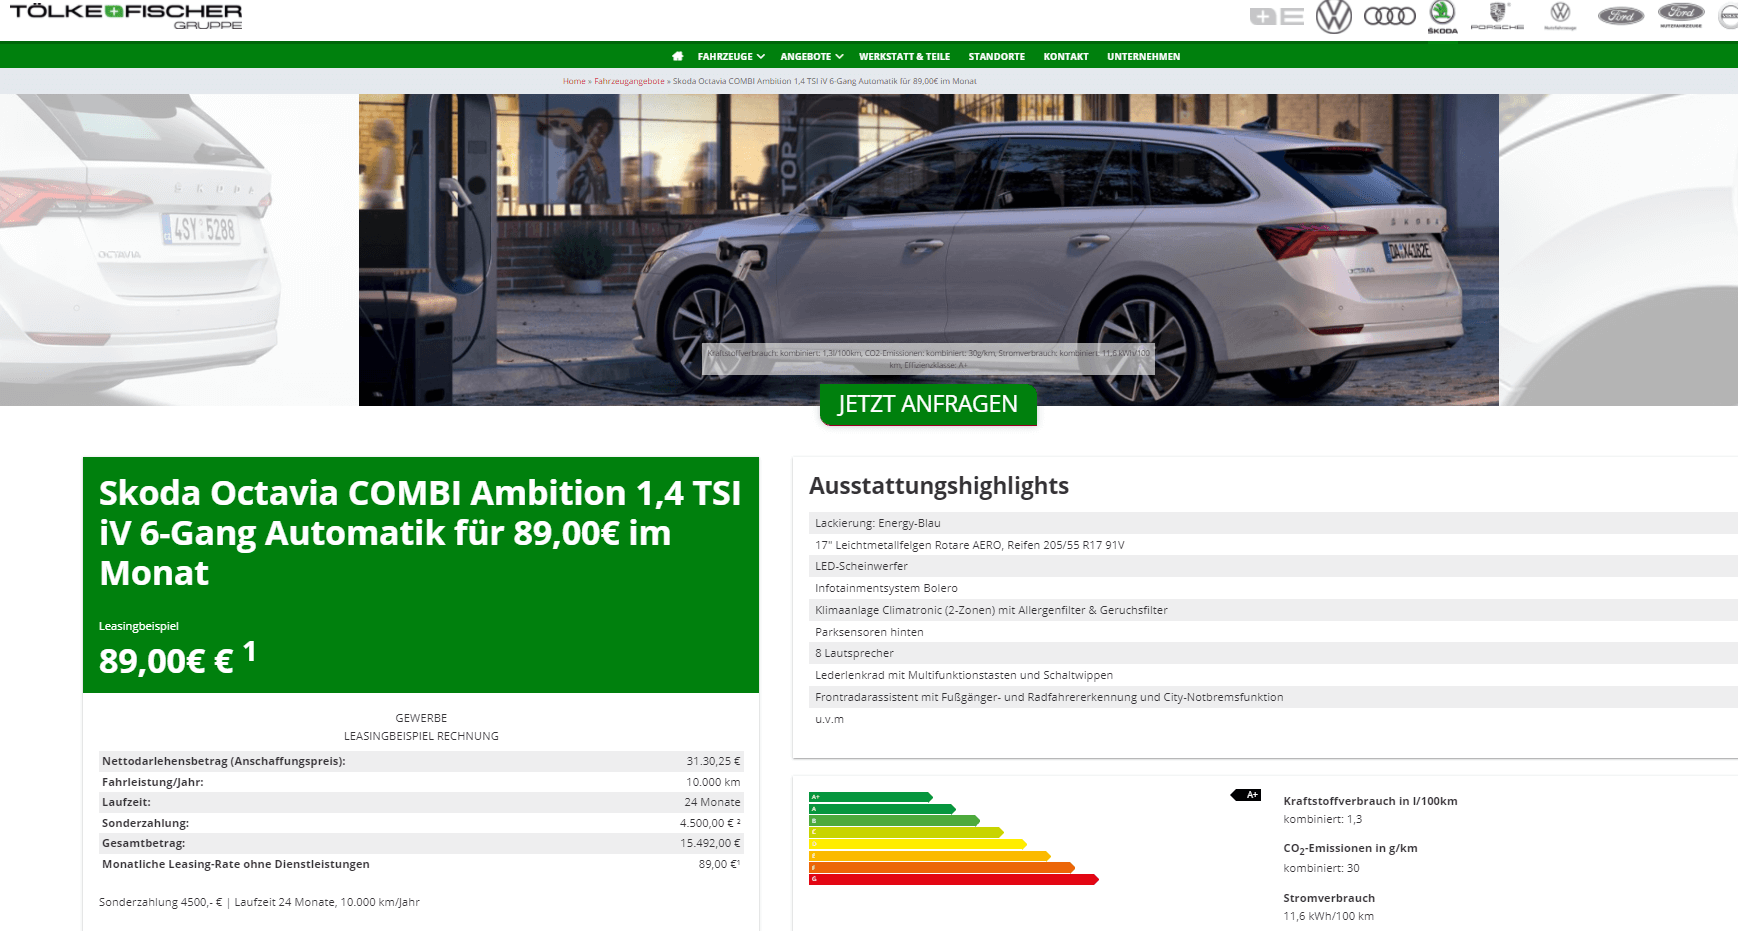Go to Home via breadcrumb
The width and height of the screenshot is (1738, 931).
click(x=574, y=81)
